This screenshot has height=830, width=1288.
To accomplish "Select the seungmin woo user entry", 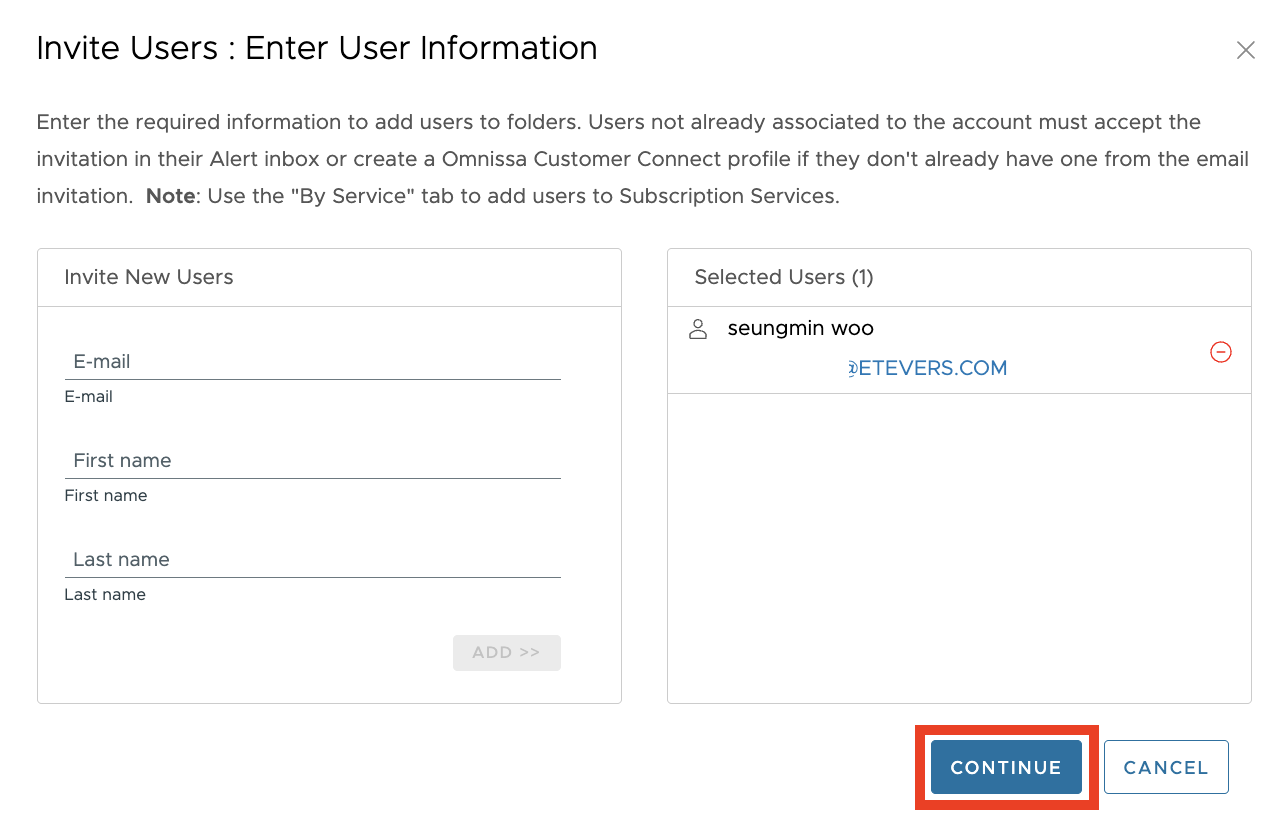I will (800, 328).
